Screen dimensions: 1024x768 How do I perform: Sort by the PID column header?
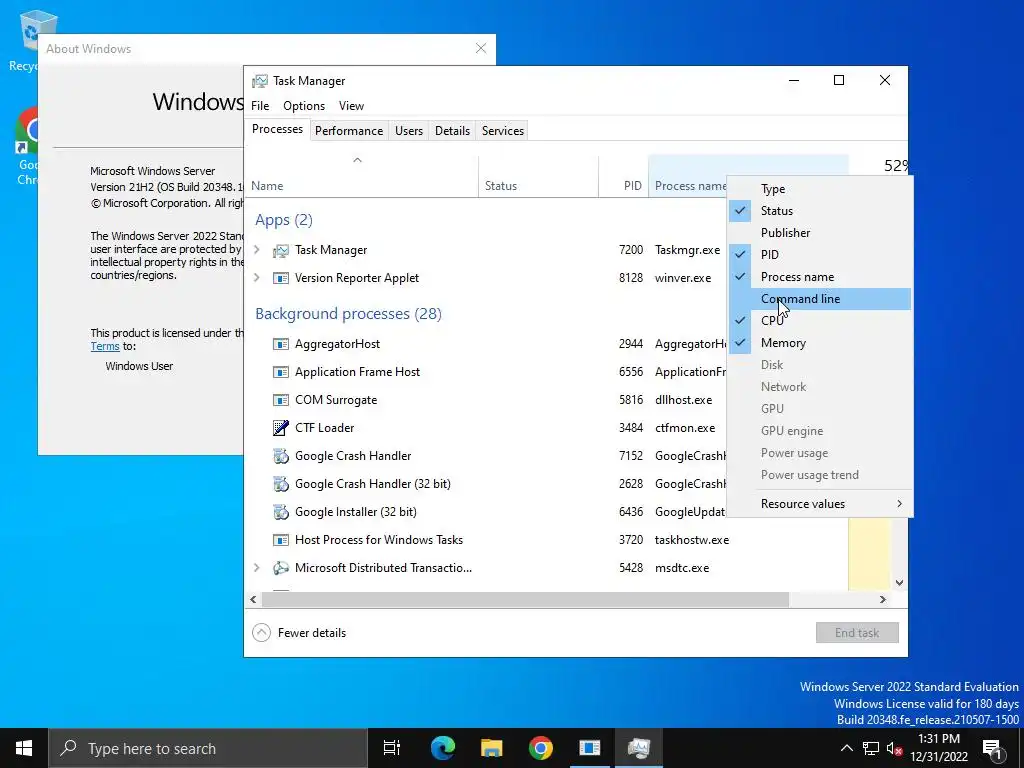(623, 176)
